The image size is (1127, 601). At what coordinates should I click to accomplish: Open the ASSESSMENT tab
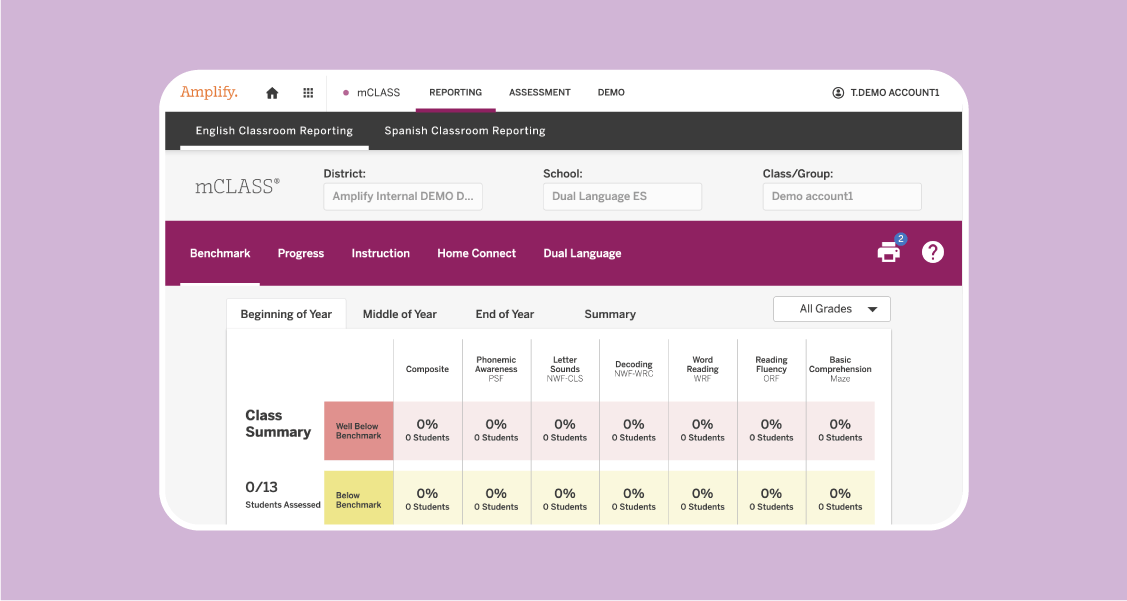click(540, 93)
